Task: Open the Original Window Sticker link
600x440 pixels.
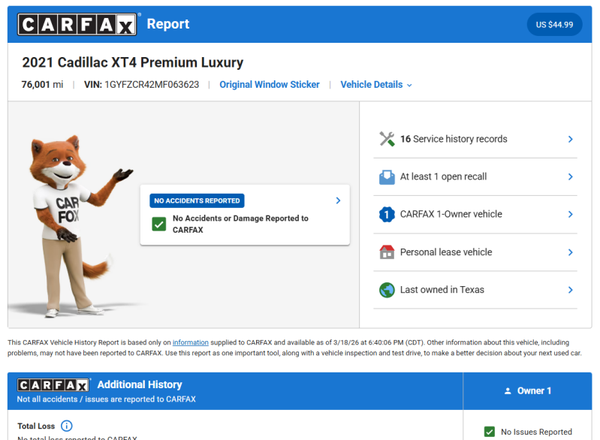Action: tap(269, 85)
